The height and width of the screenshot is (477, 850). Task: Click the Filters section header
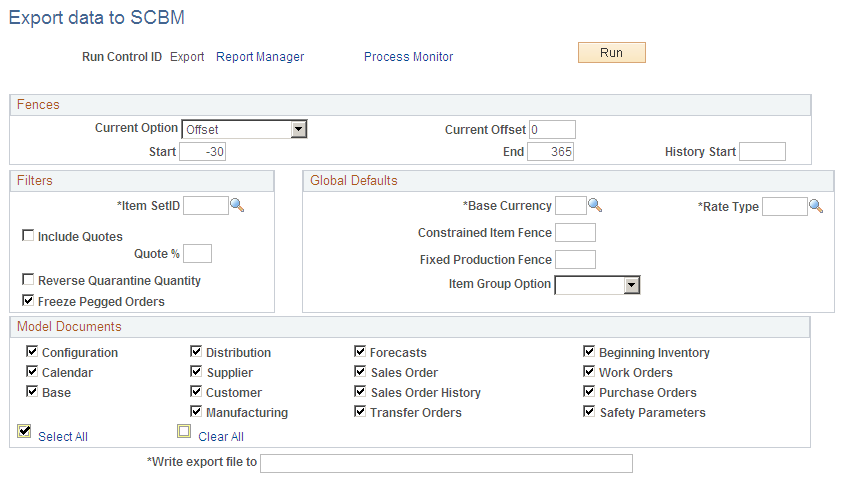tap(142, 181)
